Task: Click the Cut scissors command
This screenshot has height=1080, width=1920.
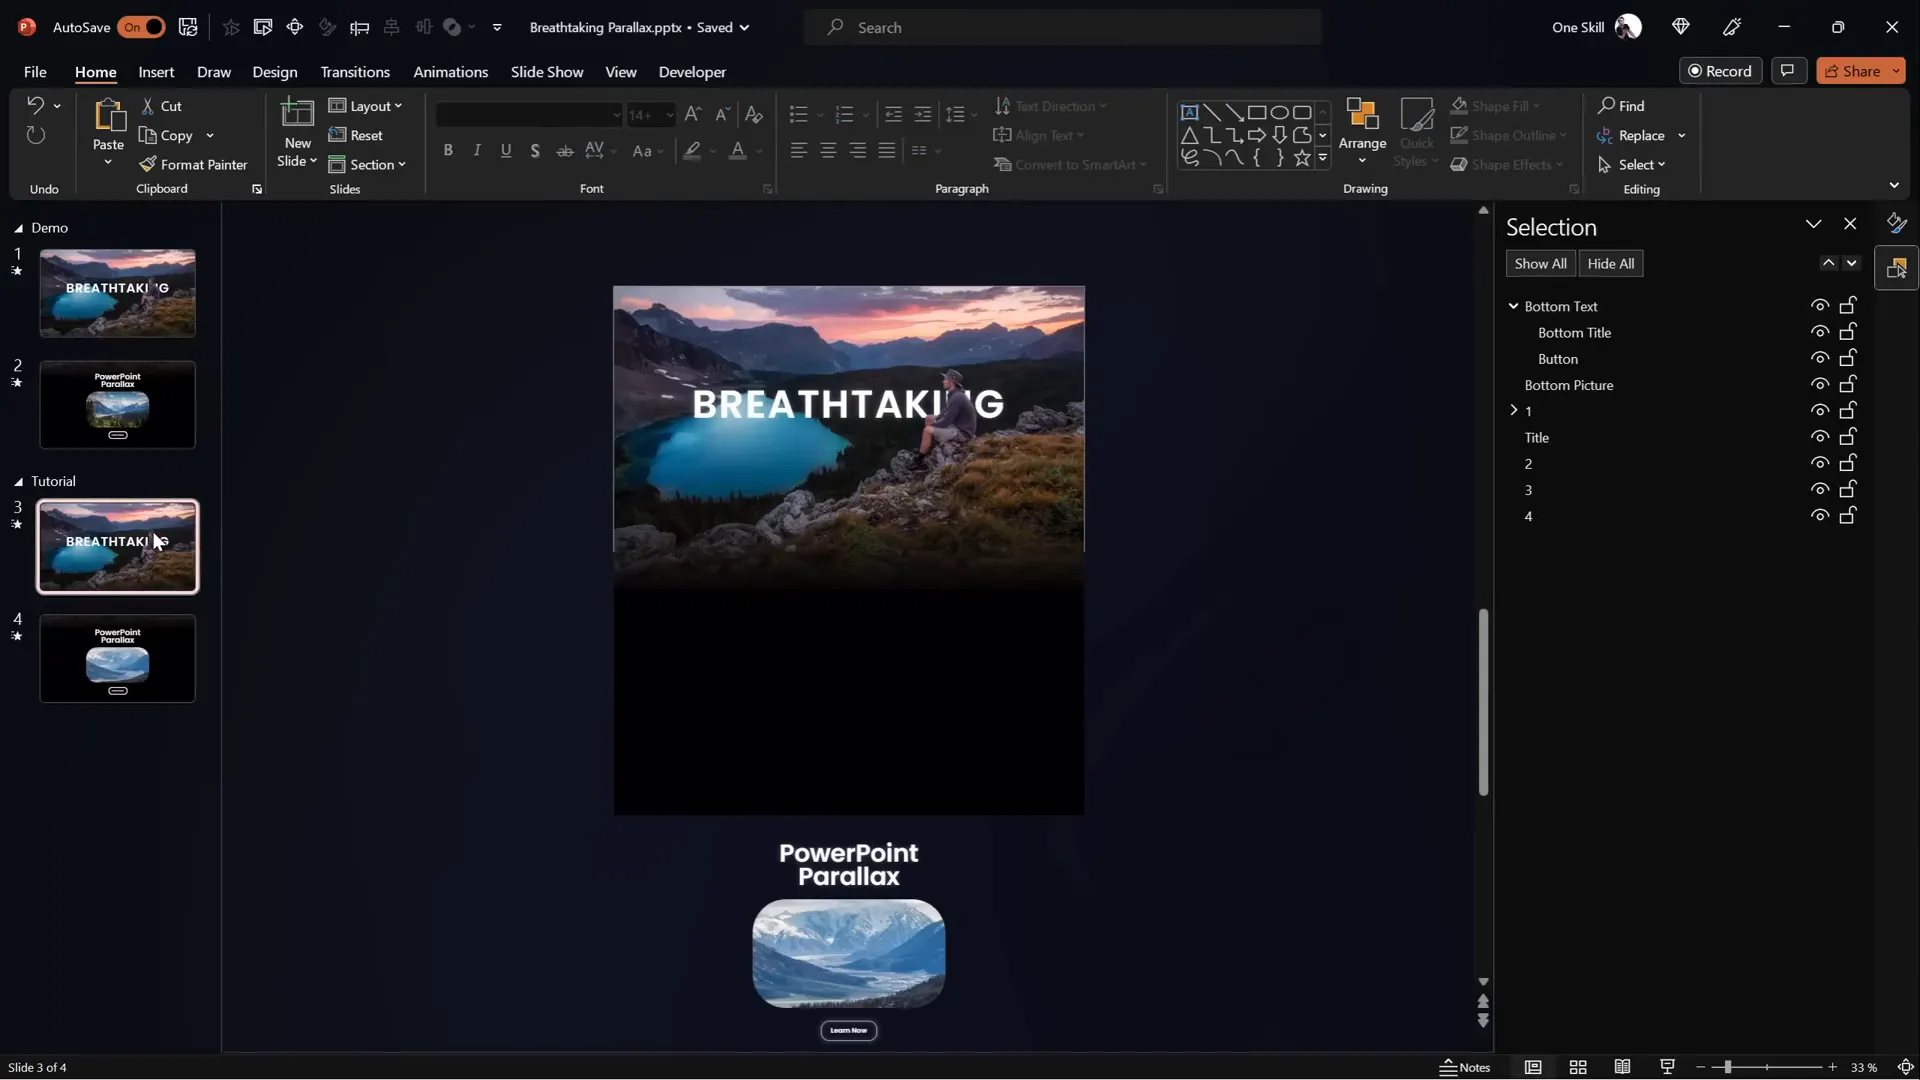Action: (x=161, y=106)
